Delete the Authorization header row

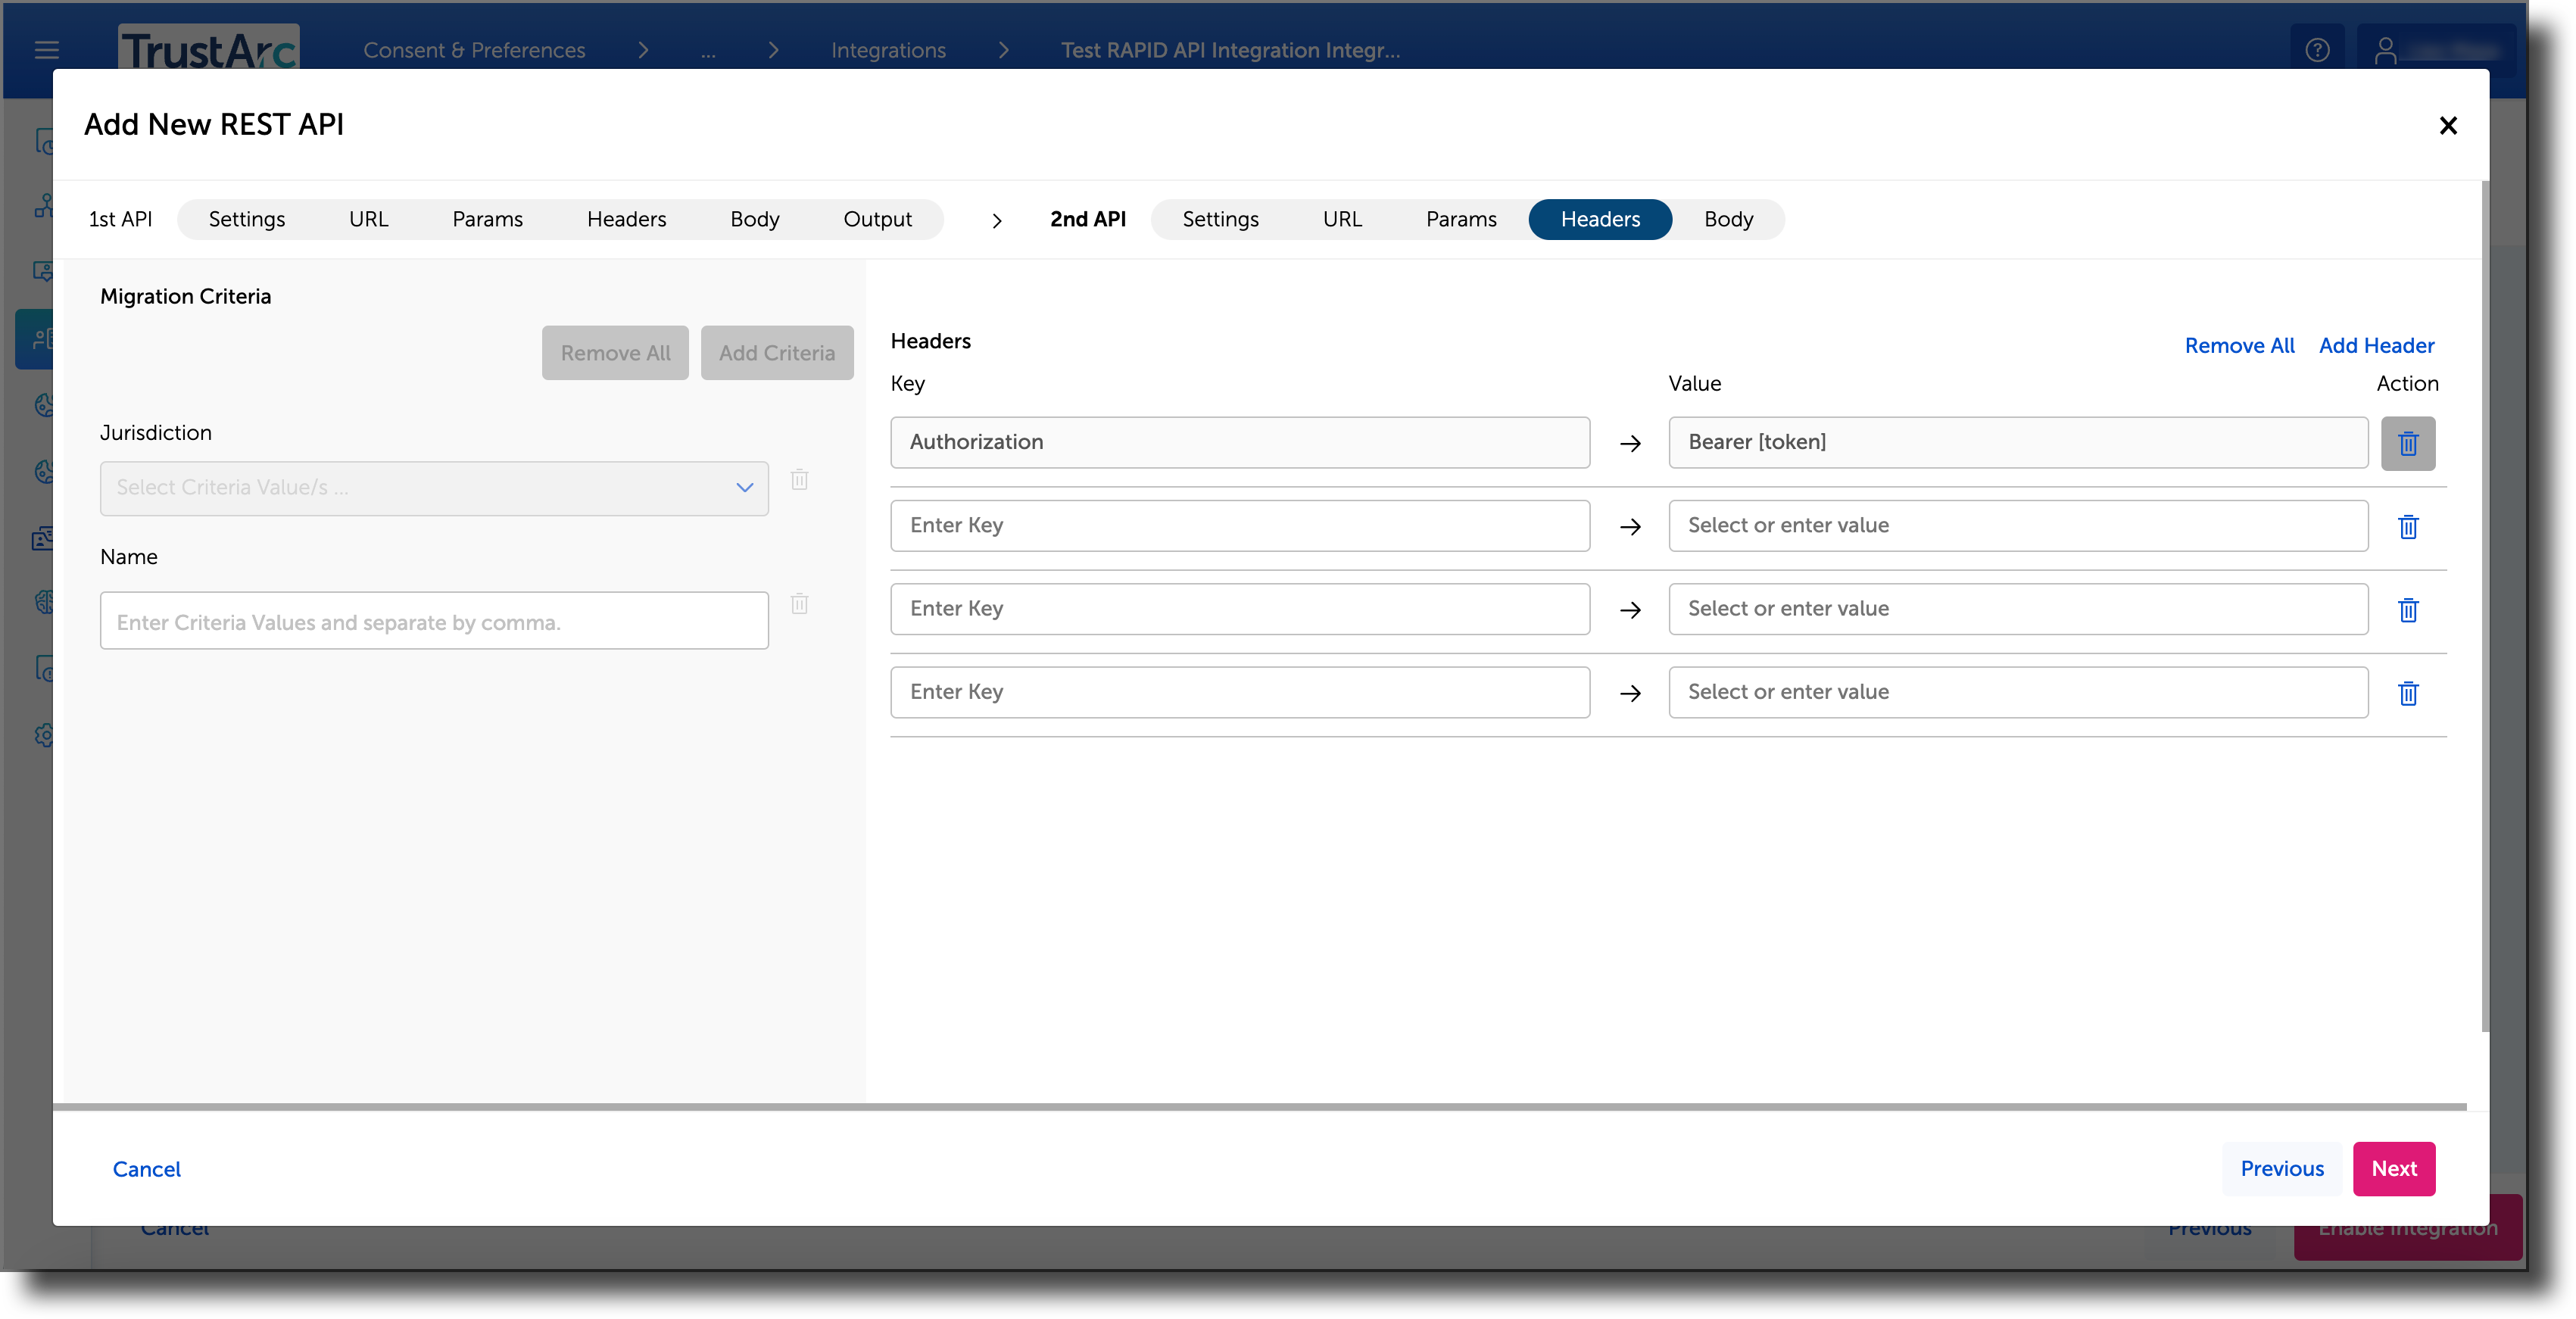point(2407,443)
